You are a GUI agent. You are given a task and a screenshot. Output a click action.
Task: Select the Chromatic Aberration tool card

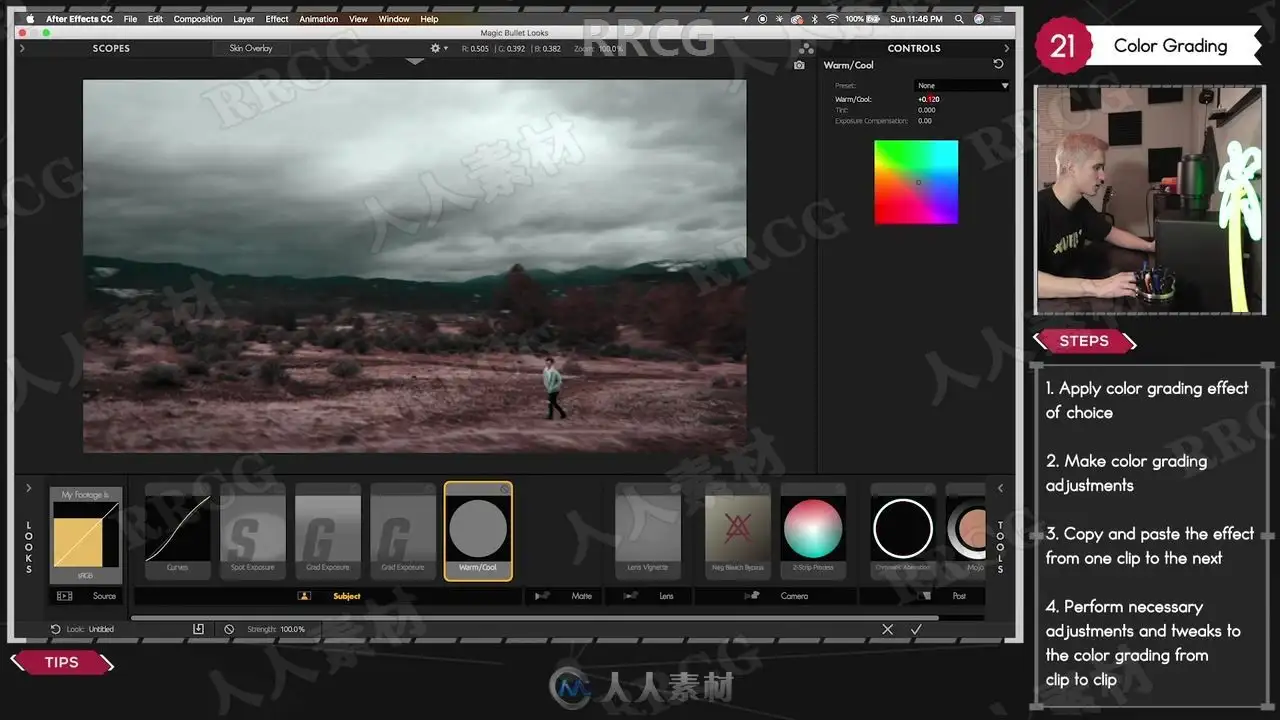[x=903, y=531]
